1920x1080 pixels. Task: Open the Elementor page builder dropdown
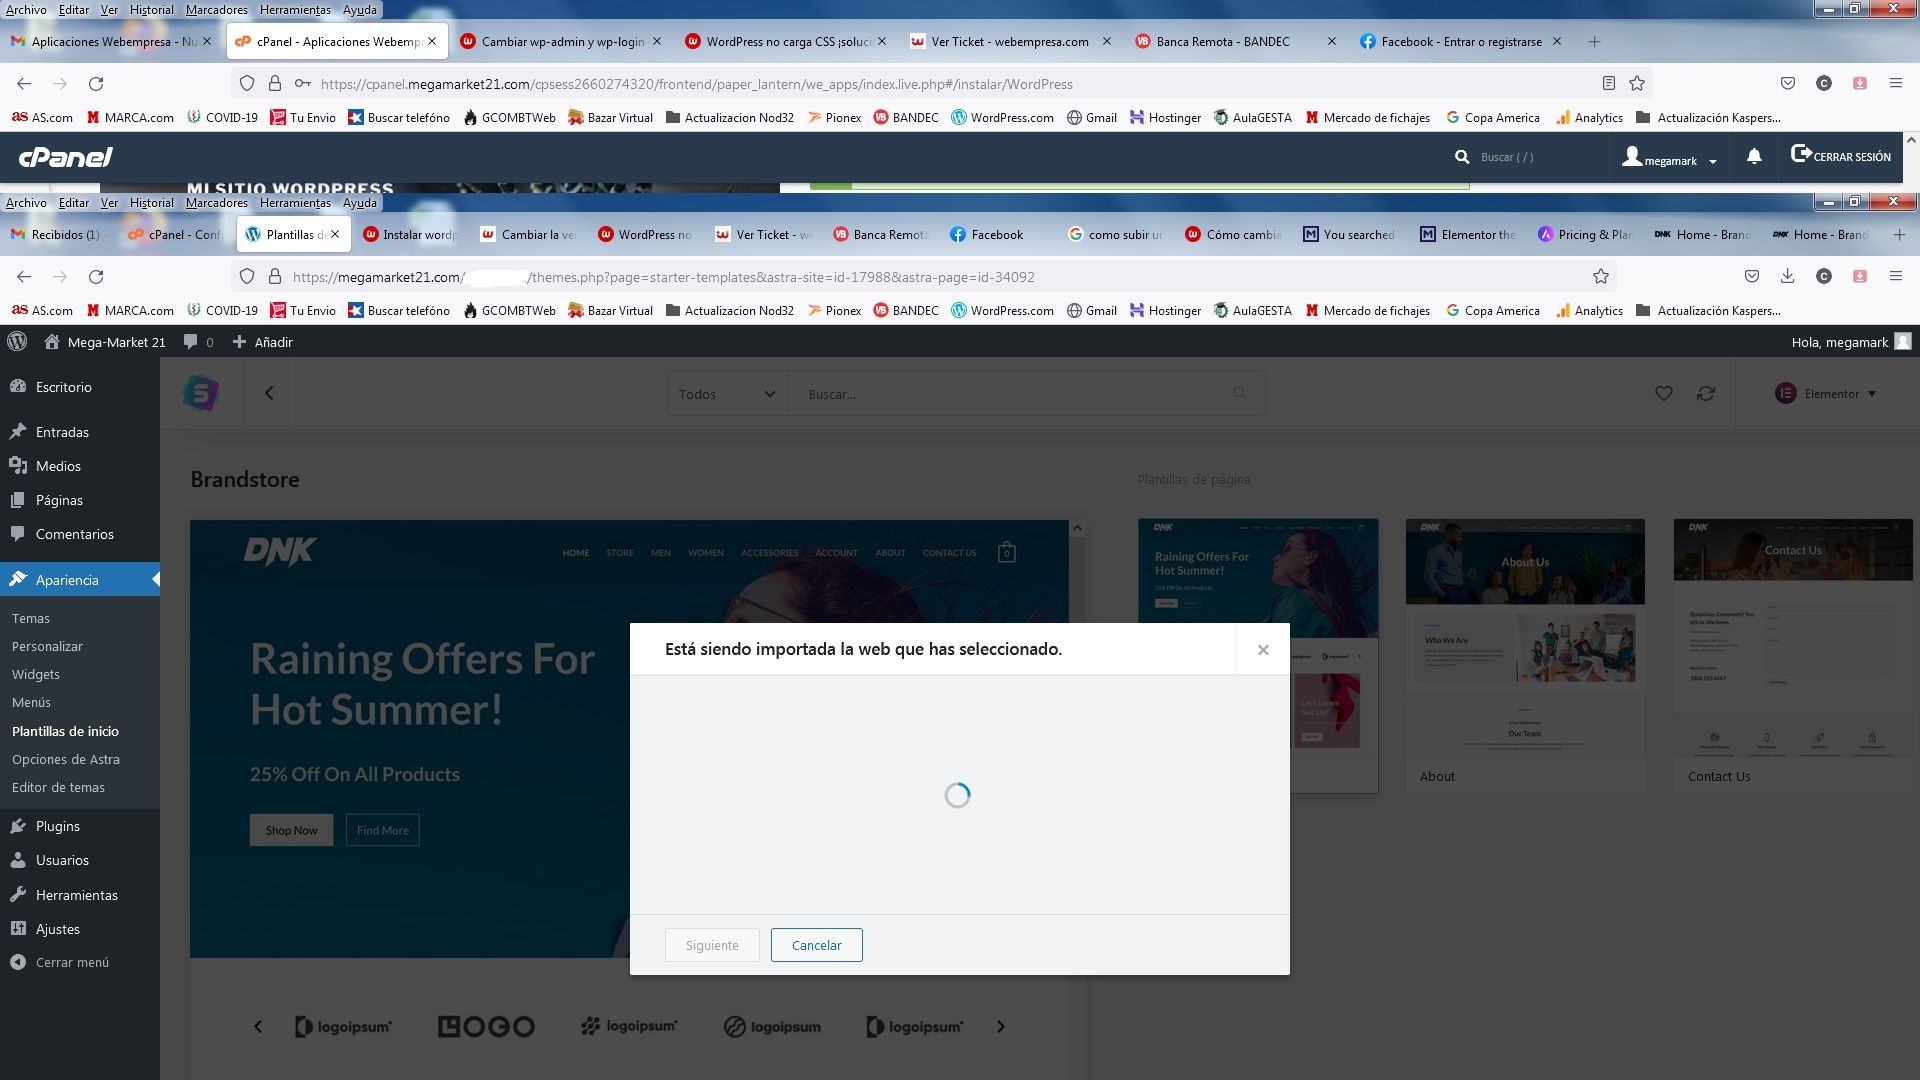click(1826, 393)
